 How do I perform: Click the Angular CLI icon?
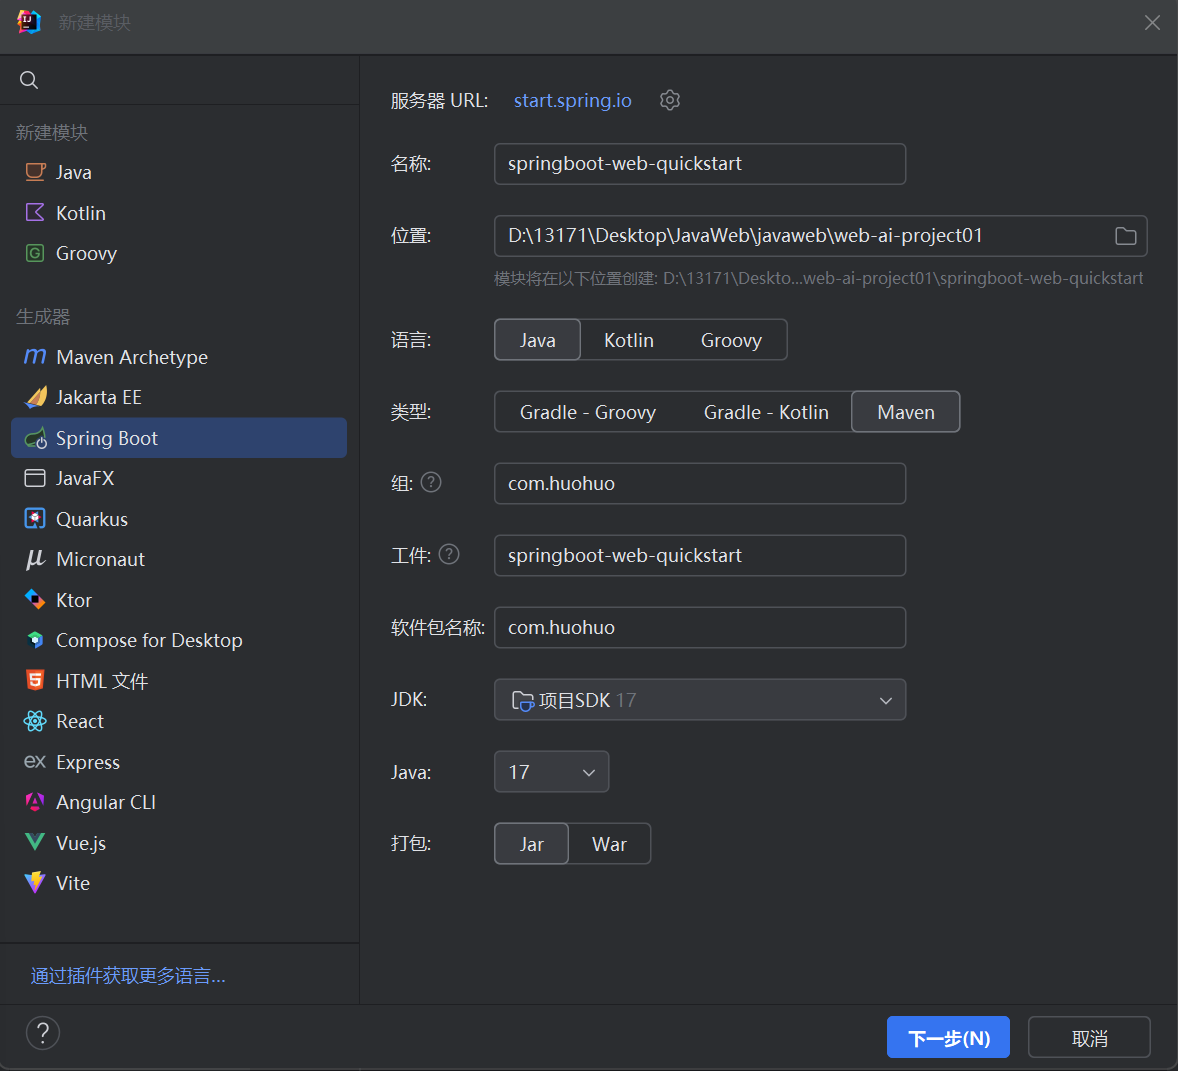(x=35, y=802)
